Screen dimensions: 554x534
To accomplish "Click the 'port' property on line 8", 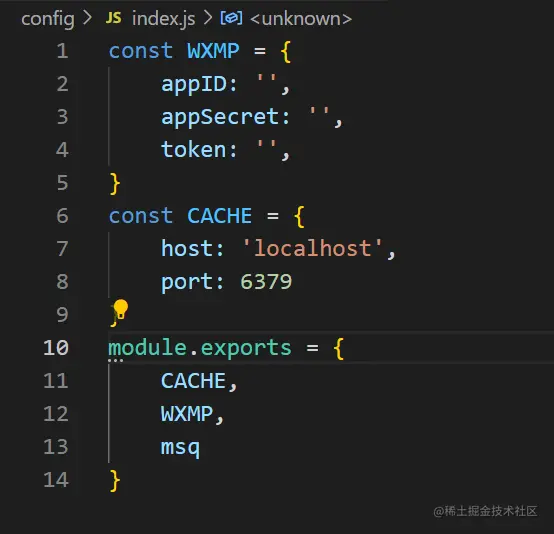I will click(x=187, y=283).
